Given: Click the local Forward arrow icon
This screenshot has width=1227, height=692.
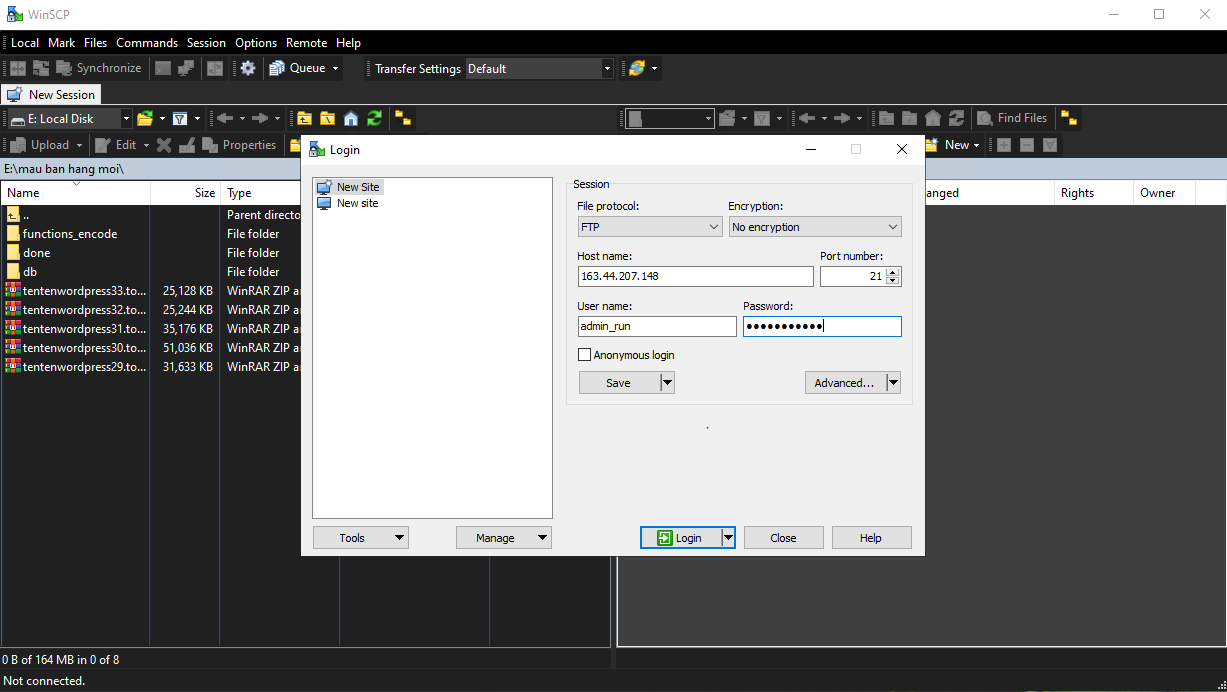Looking at the screenshot, I should click(x=259, y=118).
